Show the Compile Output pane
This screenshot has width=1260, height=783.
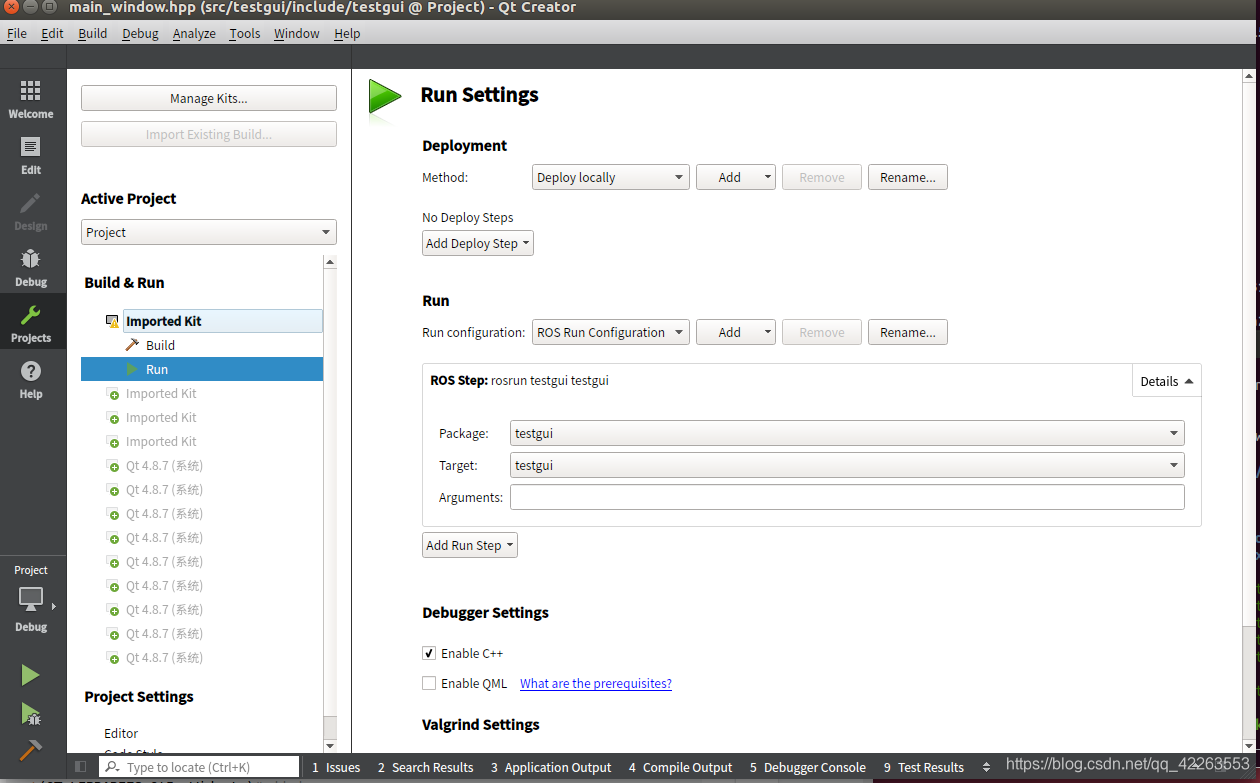680,767
